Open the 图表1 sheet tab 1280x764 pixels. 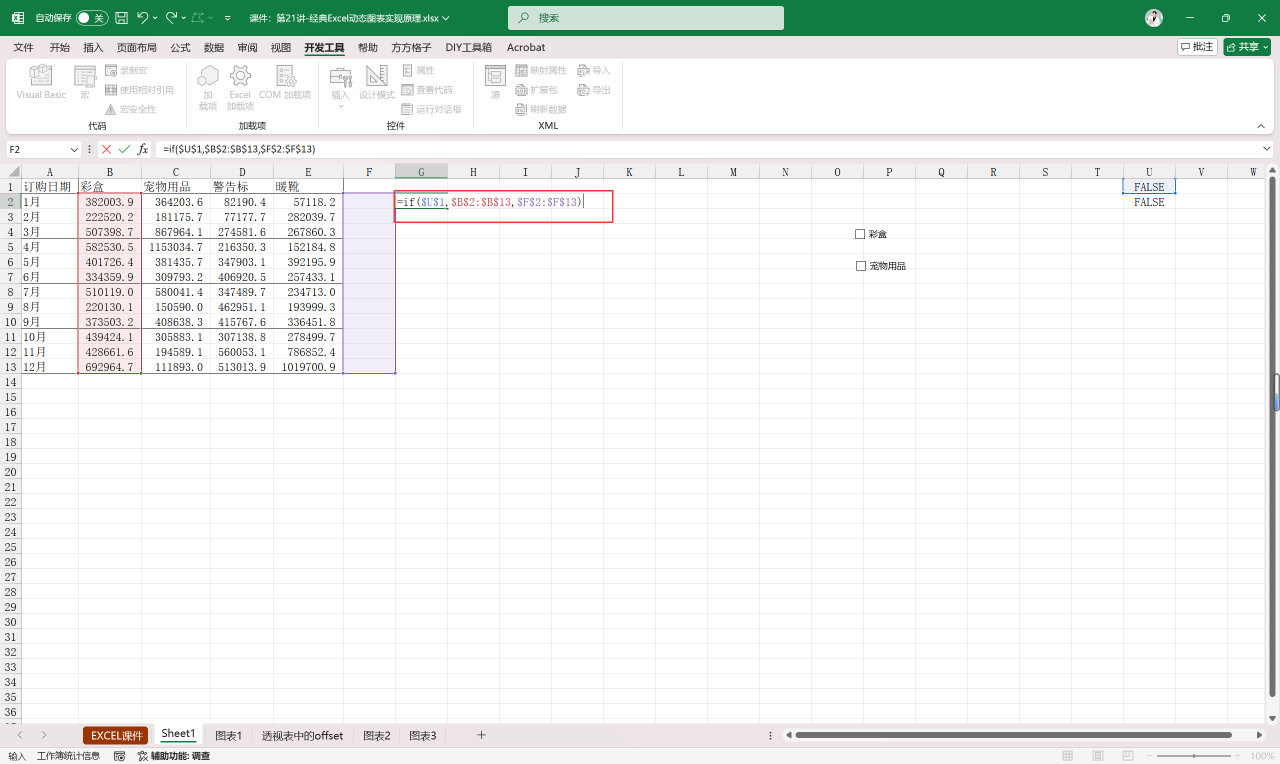tap(229, 735)
